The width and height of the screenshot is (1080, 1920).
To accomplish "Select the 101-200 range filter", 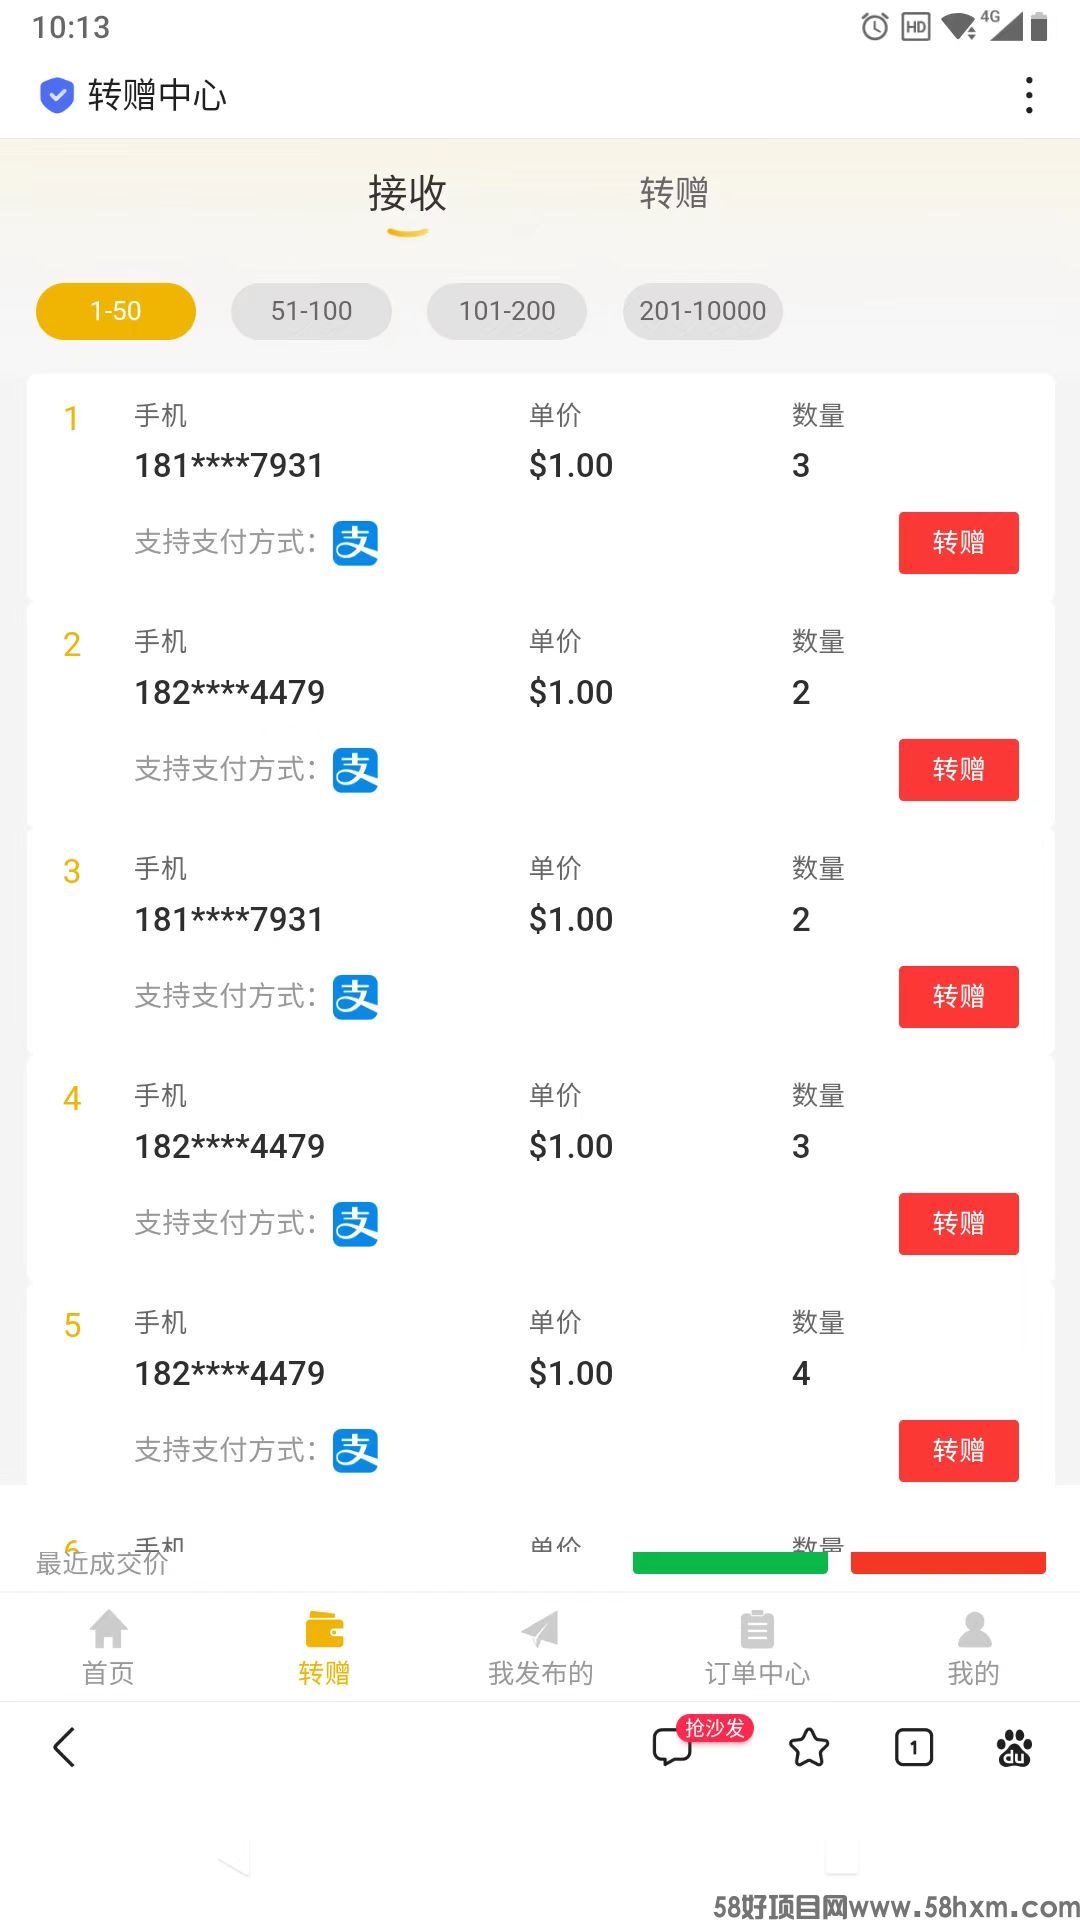I will [507, 311].
